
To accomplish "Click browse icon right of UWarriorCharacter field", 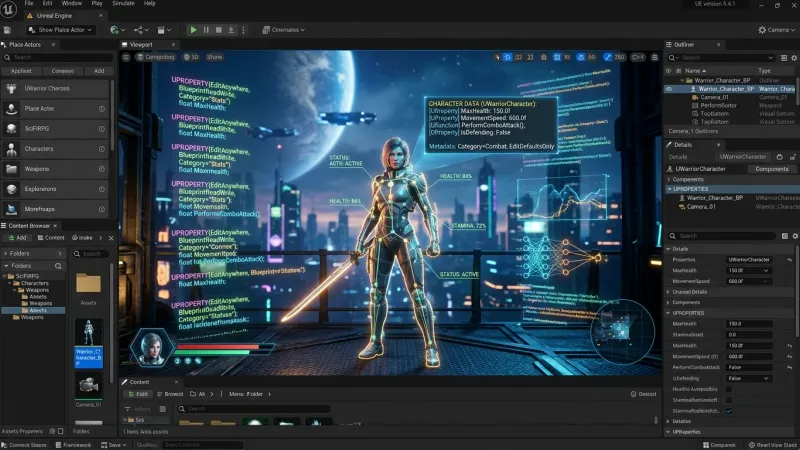I will coord(780,157).
